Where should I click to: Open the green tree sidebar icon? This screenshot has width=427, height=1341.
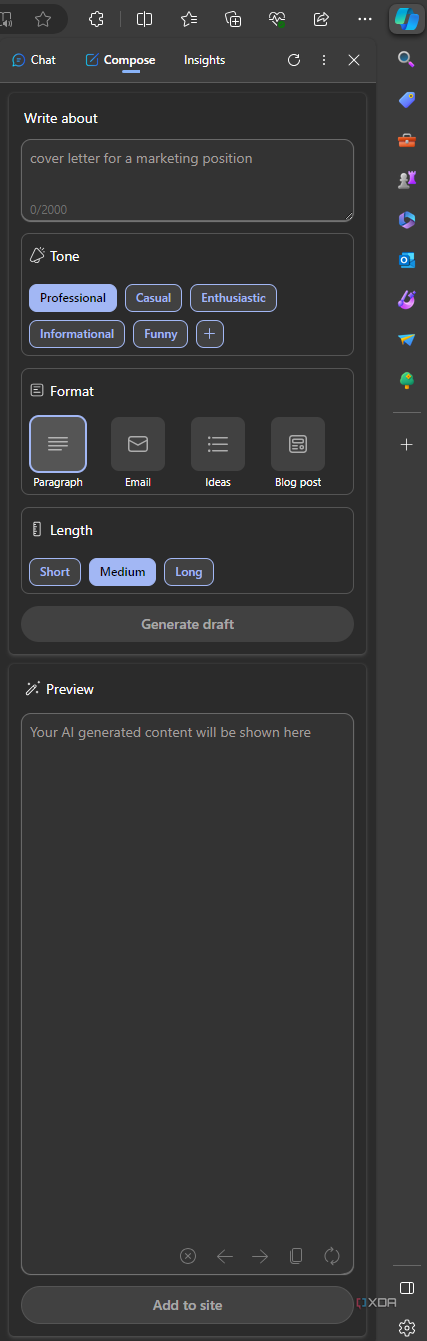point(406,380)
